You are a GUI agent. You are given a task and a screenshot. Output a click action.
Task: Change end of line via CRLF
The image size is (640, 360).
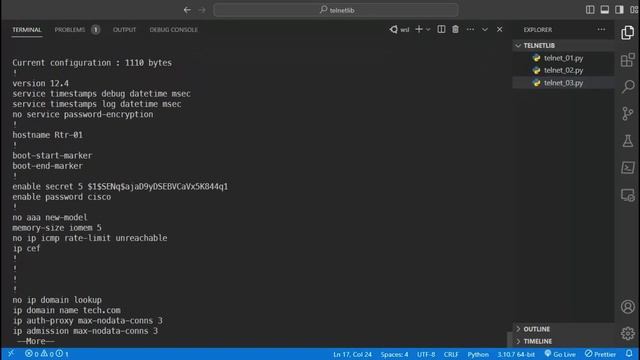click(451, 354)
